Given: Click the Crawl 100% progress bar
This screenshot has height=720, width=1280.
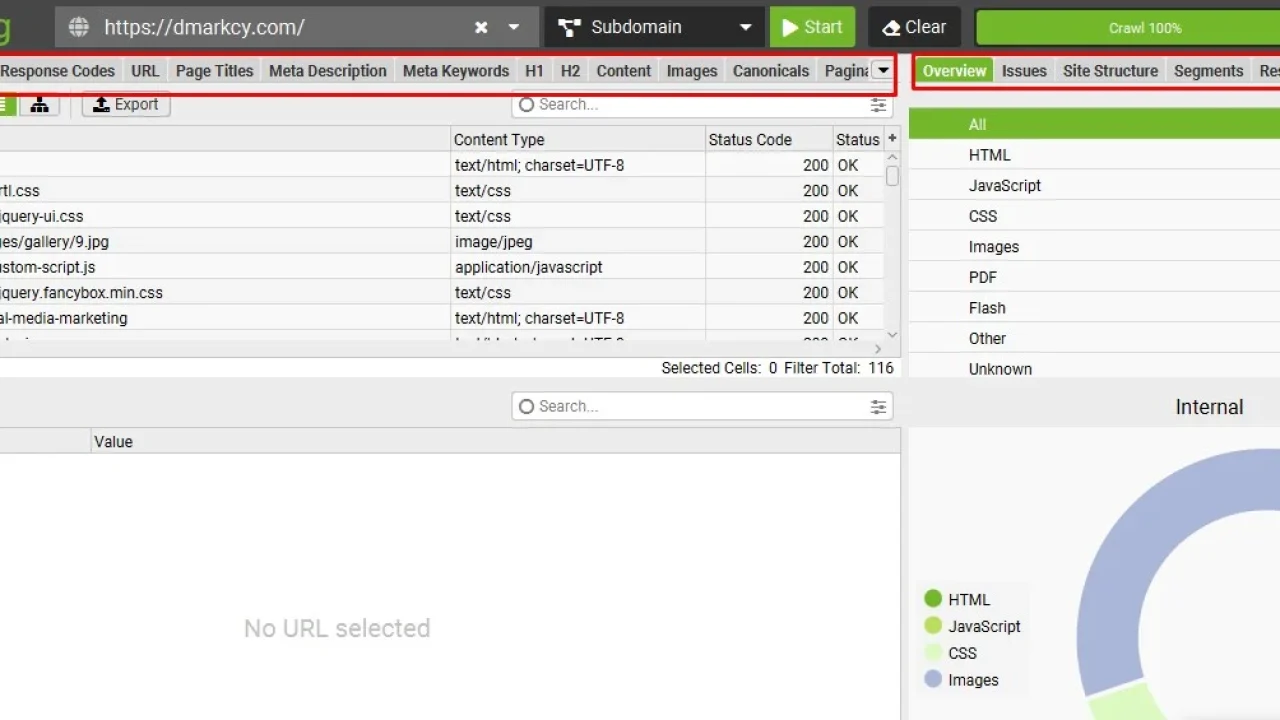Looking at the screenshot, I should coord(1144,27).
